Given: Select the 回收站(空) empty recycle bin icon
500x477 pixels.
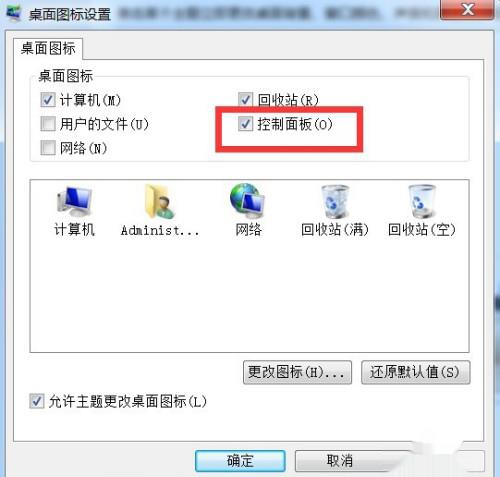Looking at the screenshot, I should pyautogui.click(x=422, y=201).
